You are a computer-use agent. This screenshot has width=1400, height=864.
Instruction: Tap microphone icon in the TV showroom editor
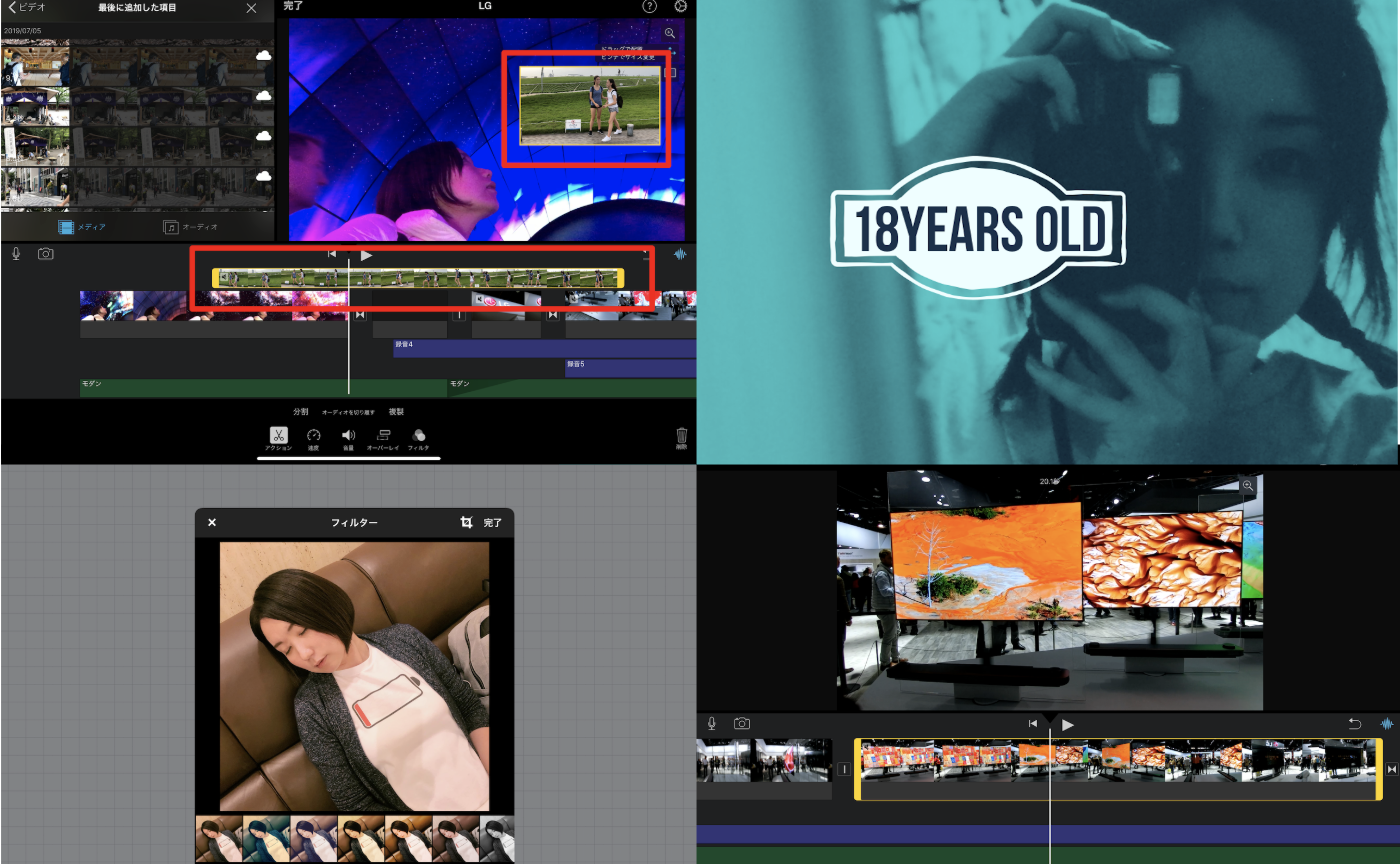(x=712, y=723)
